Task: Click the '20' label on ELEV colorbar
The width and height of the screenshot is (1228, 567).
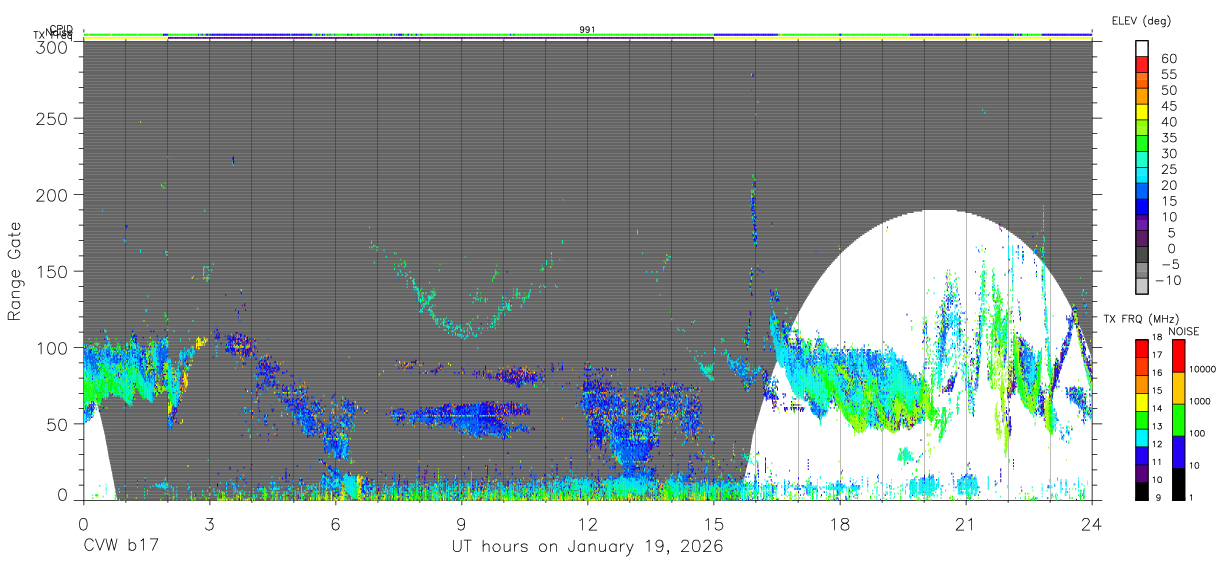Action: pos(1168,186)
